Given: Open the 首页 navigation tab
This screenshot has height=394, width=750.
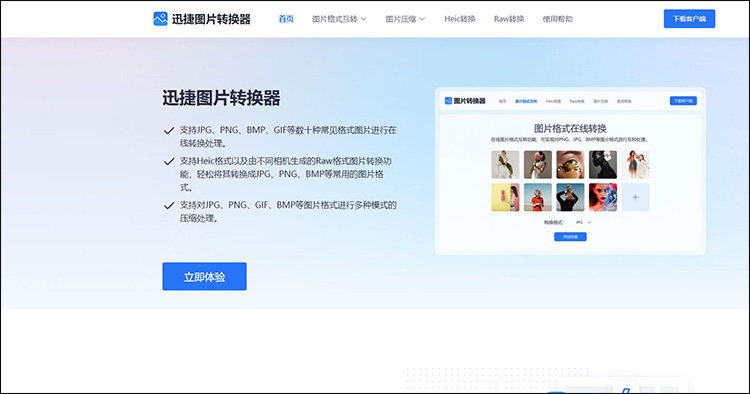Looking at the screenshot, I should (x=286, y=19).
